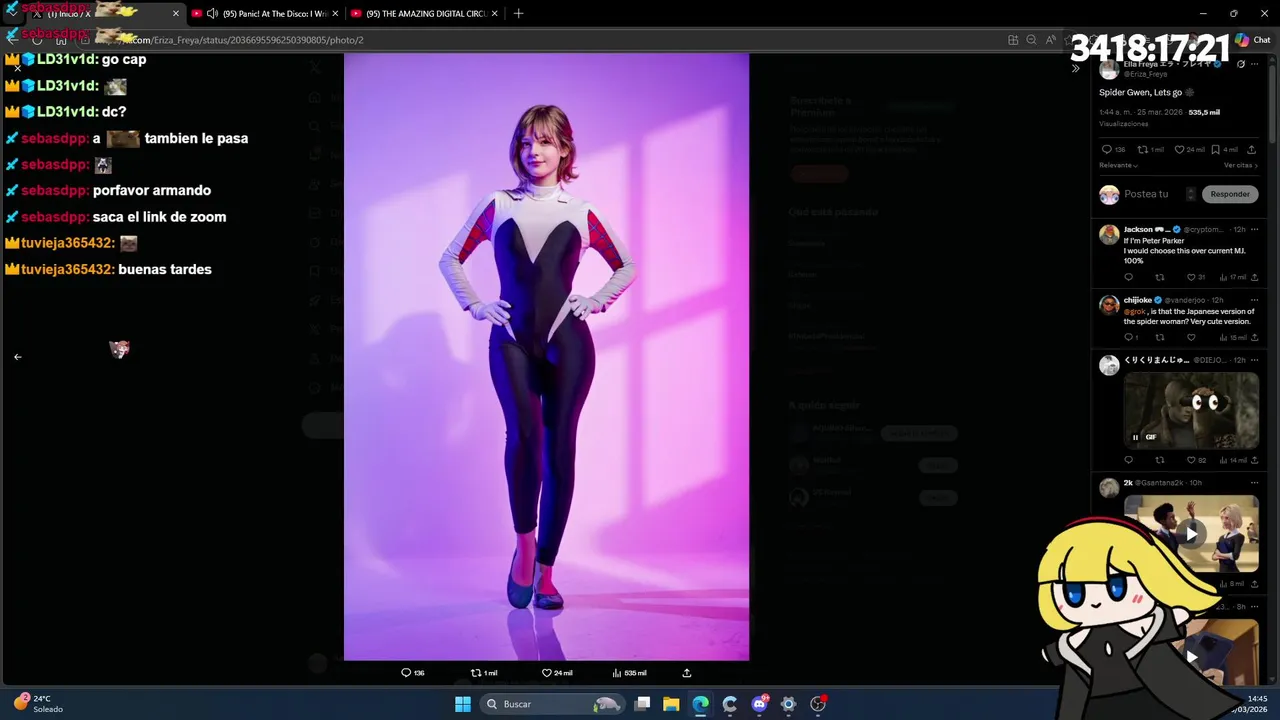Click 'saca el link de zoom' chat message
The image size is (1280, 720).
[x=159, y=217]
